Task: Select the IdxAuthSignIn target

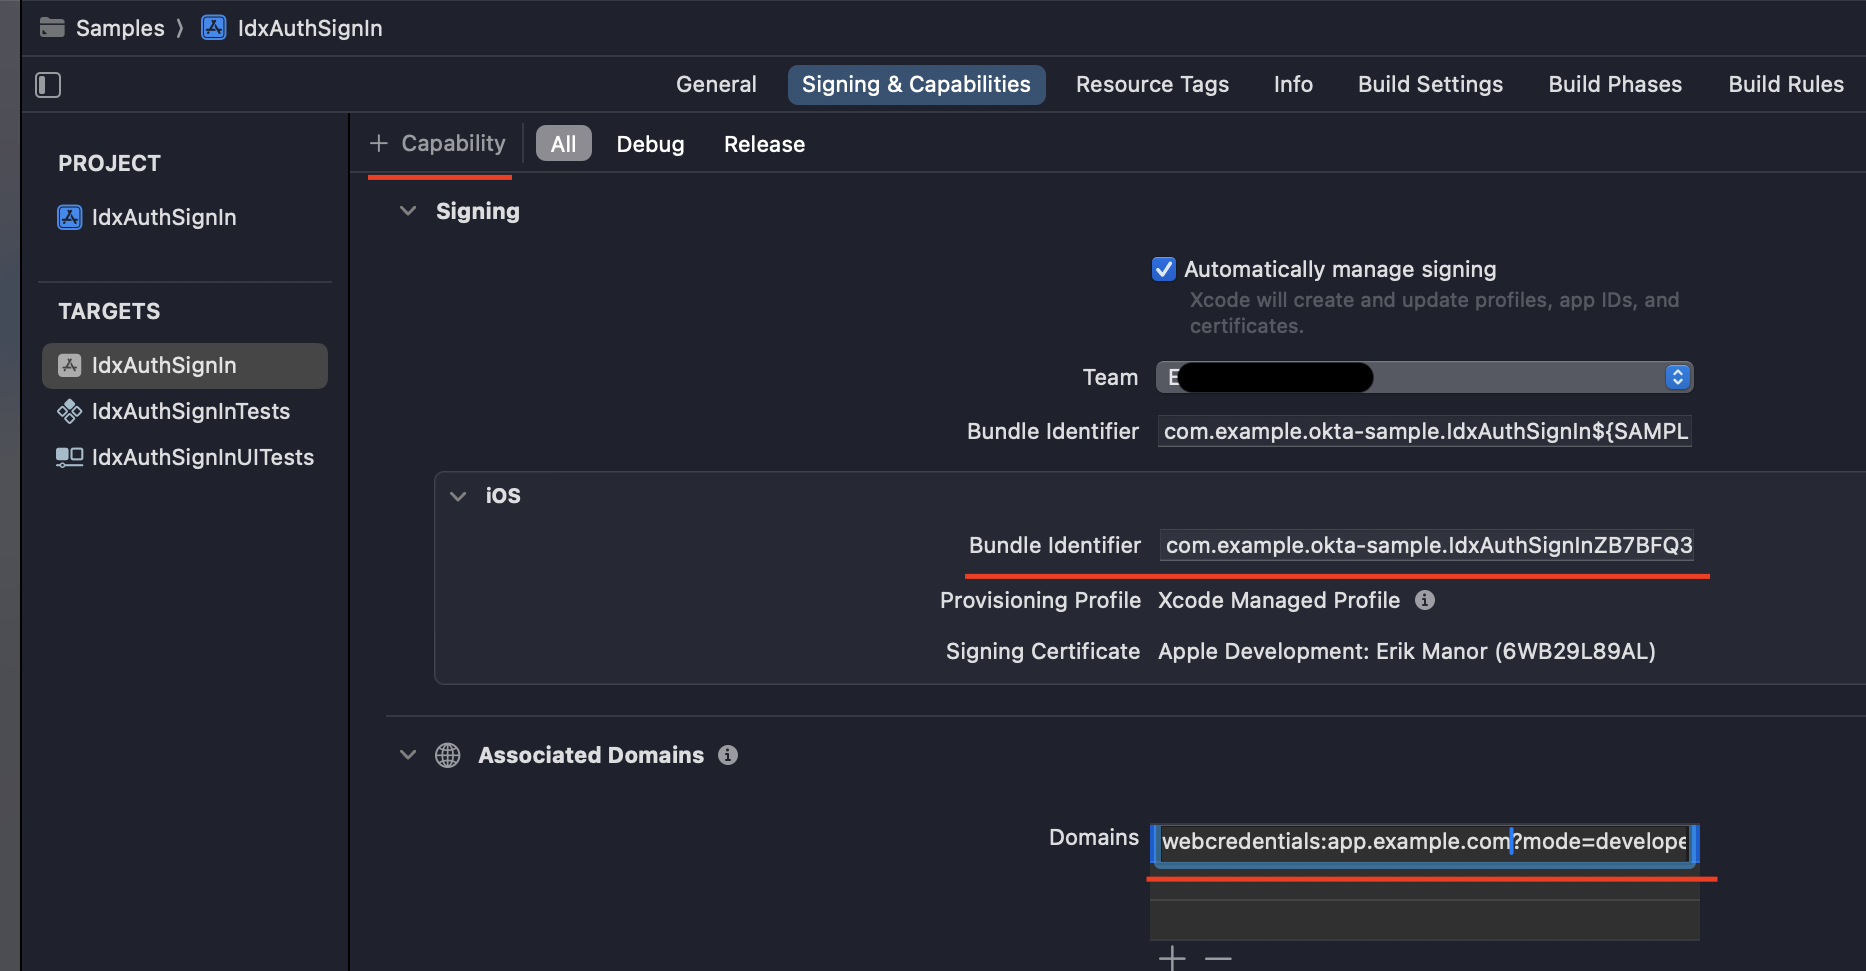Action: coord(185,366)
